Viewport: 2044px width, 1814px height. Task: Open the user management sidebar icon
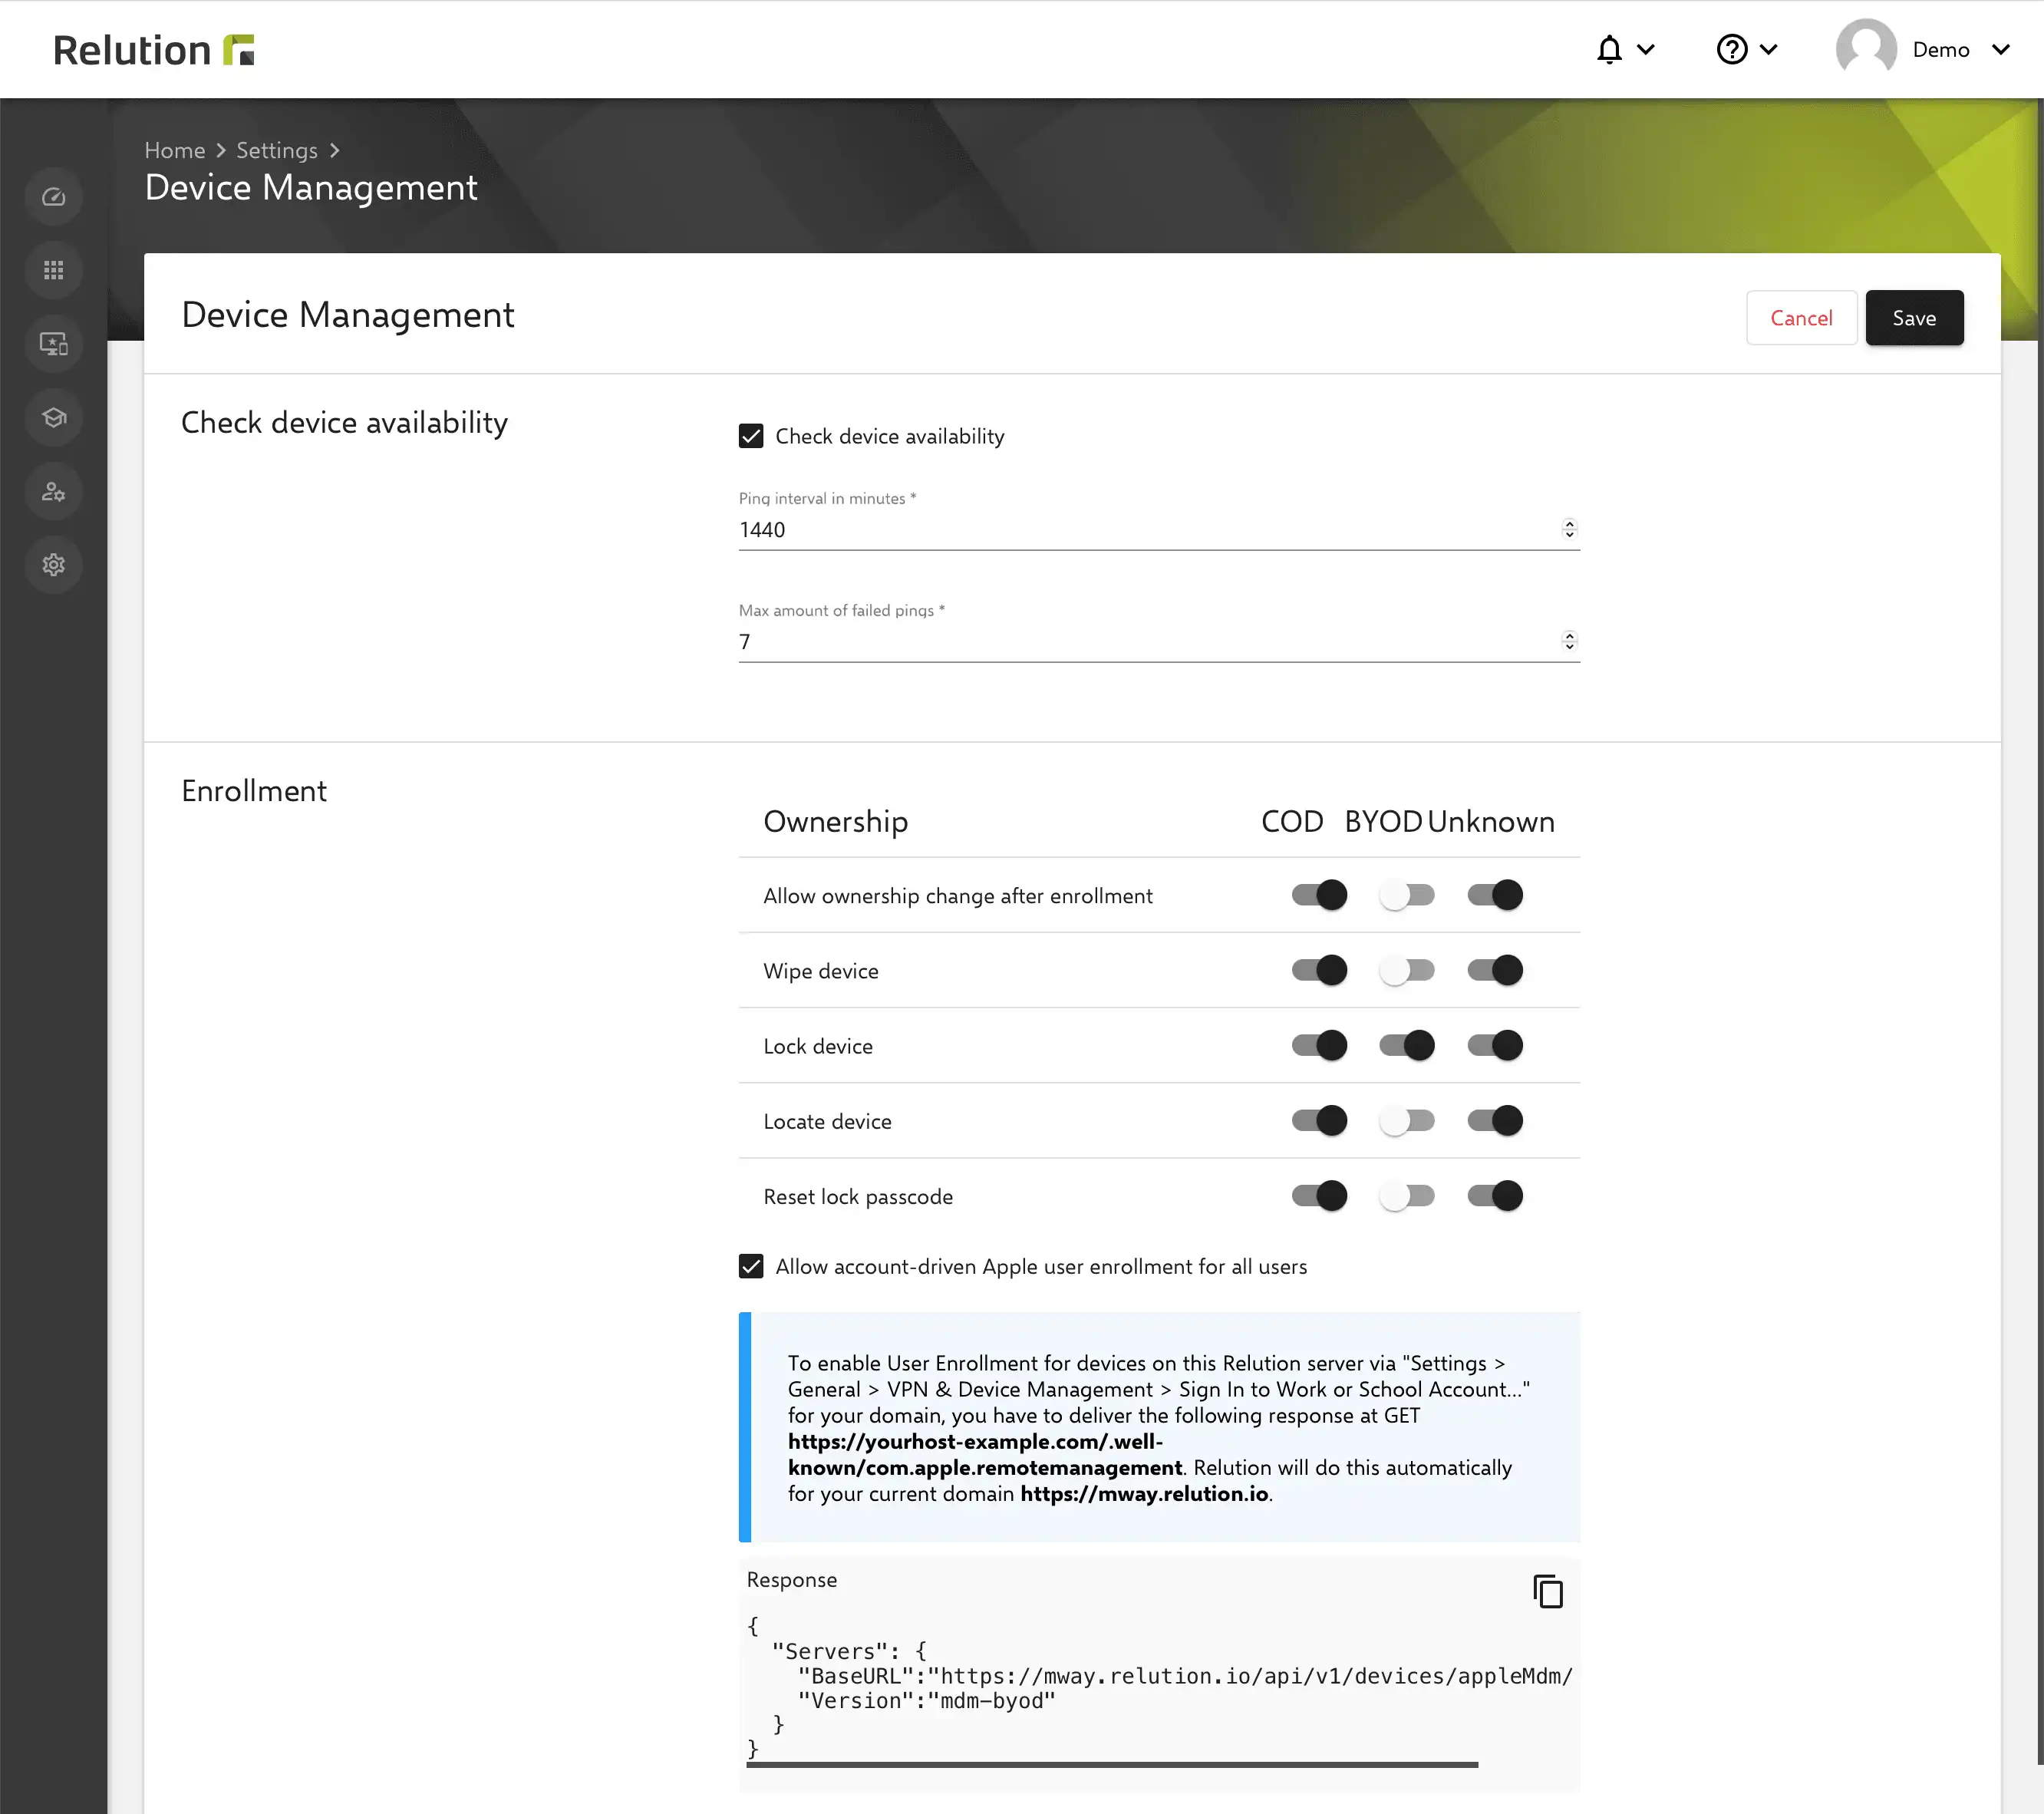pos(54,491)
